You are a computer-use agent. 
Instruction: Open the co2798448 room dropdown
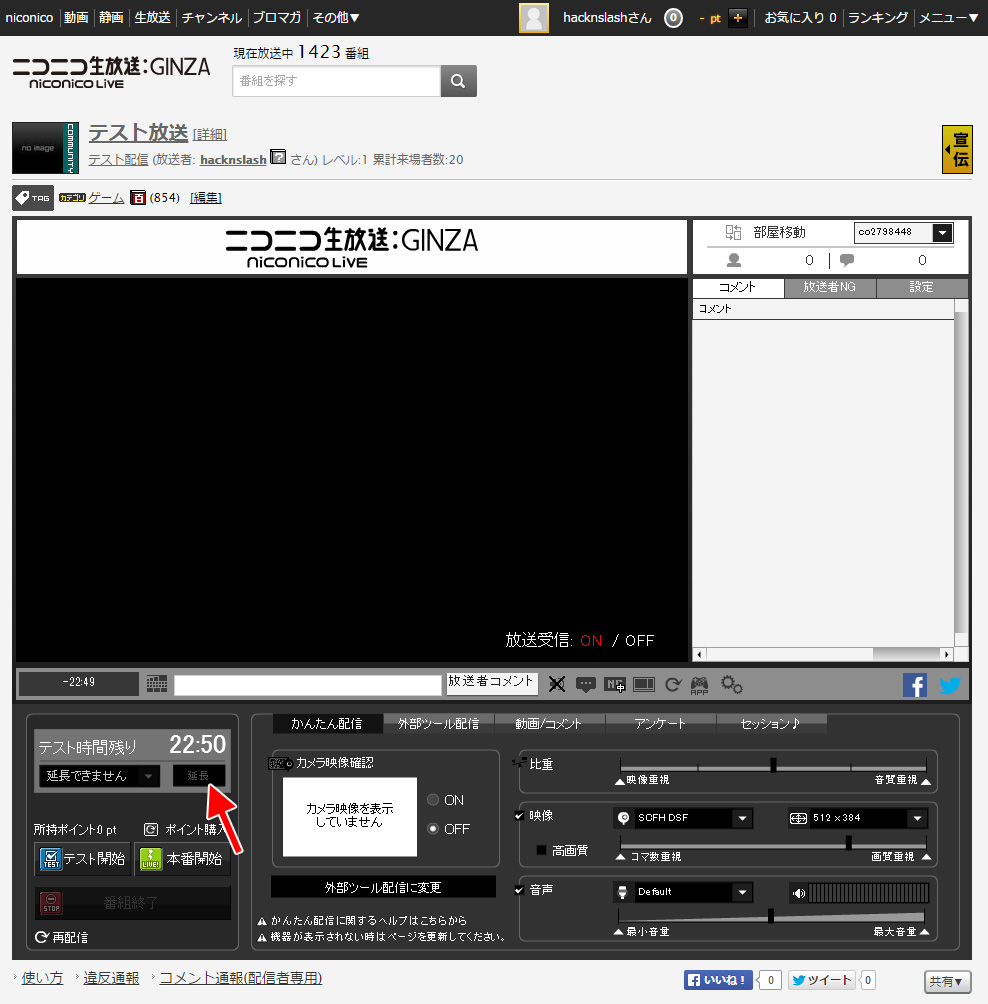903,232
